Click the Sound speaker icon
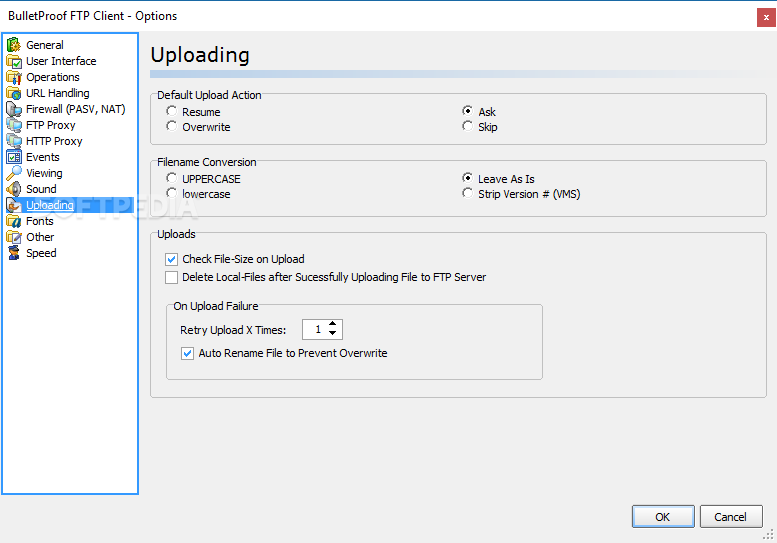The image size is (777, 543). pyautogui.click(x=14, y=189)
